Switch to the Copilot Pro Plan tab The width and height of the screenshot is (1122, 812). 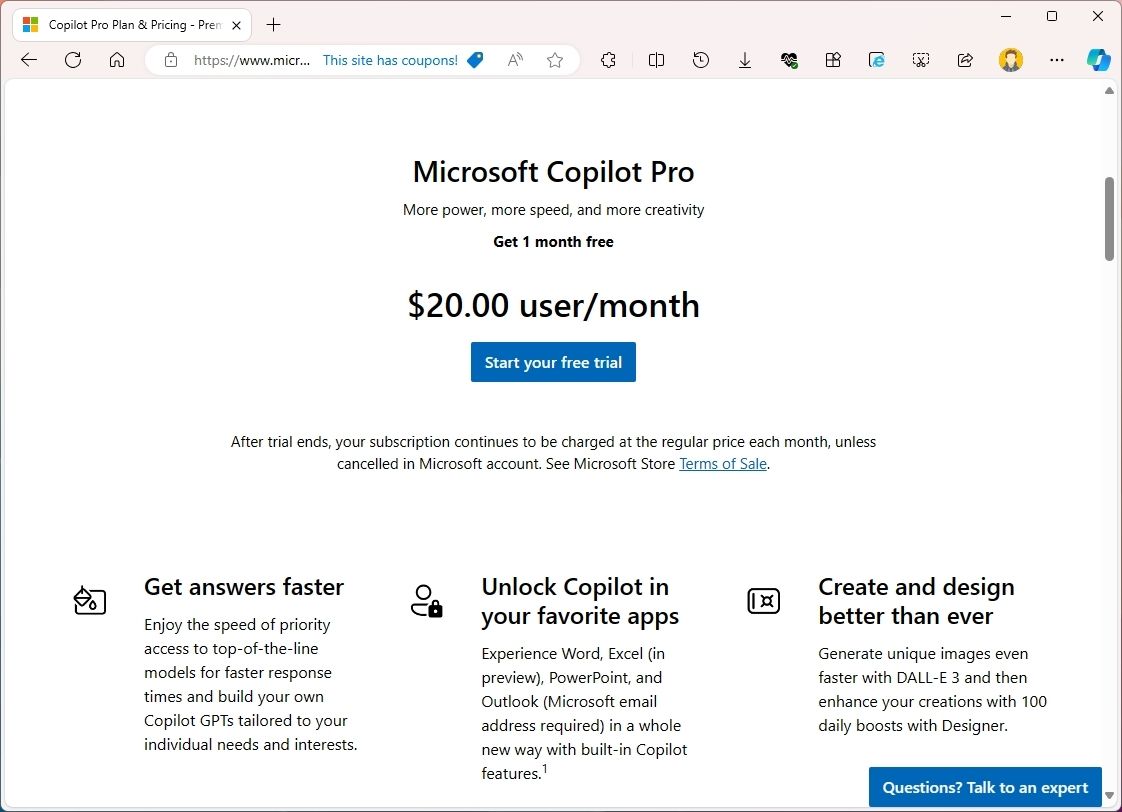point(130,24)
